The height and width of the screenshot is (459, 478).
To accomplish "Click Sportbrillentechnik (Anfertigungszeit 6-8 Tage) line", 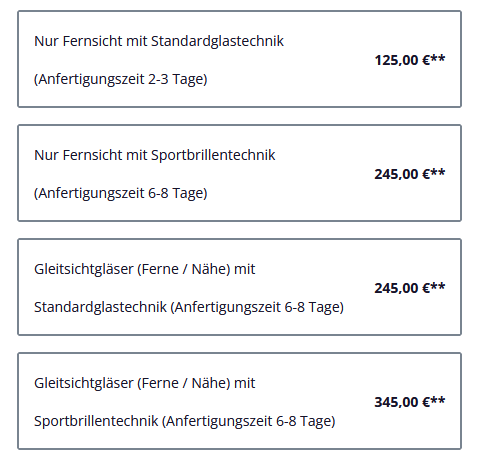I will tap(184, 421).
